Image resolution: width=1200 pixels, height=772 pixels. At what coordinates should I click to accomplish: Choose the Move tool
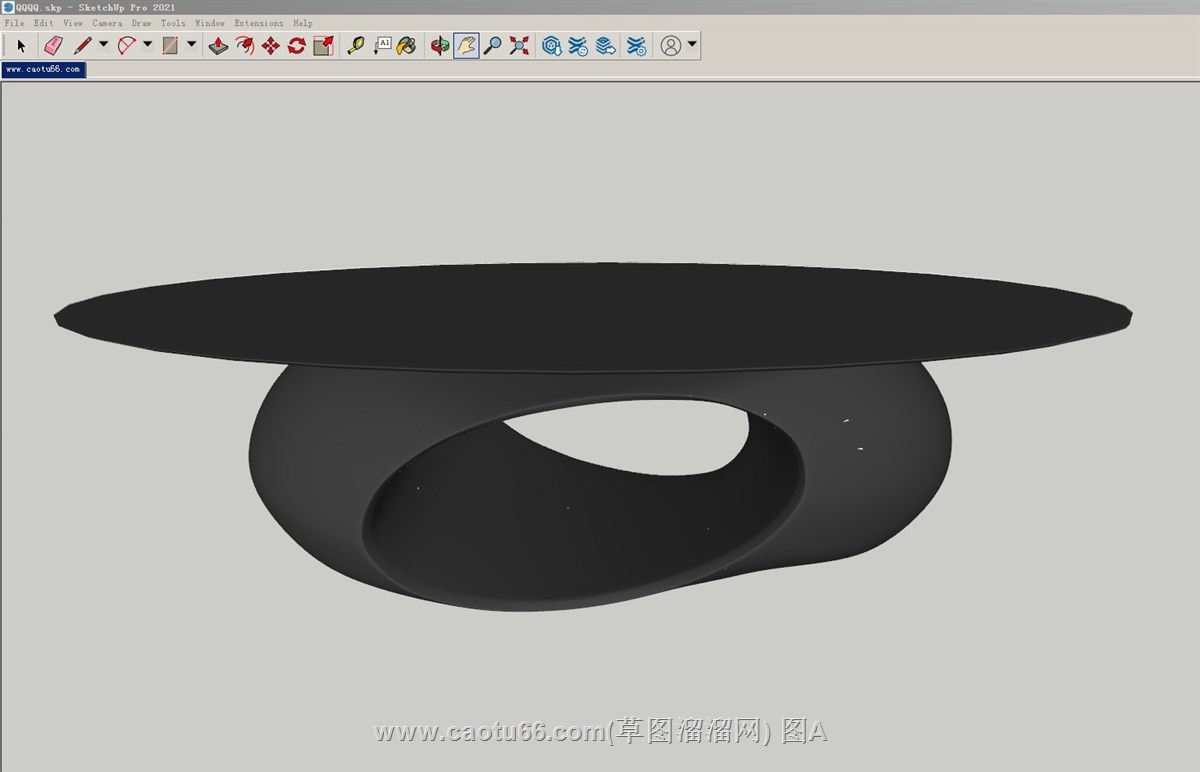click(270, 45)
